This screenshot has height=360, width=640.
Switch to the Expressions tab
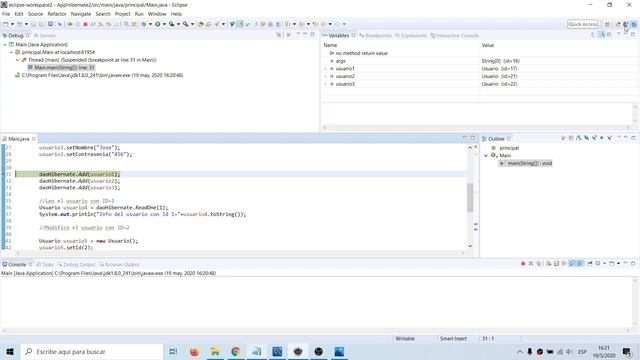click(x=411, y=36)
